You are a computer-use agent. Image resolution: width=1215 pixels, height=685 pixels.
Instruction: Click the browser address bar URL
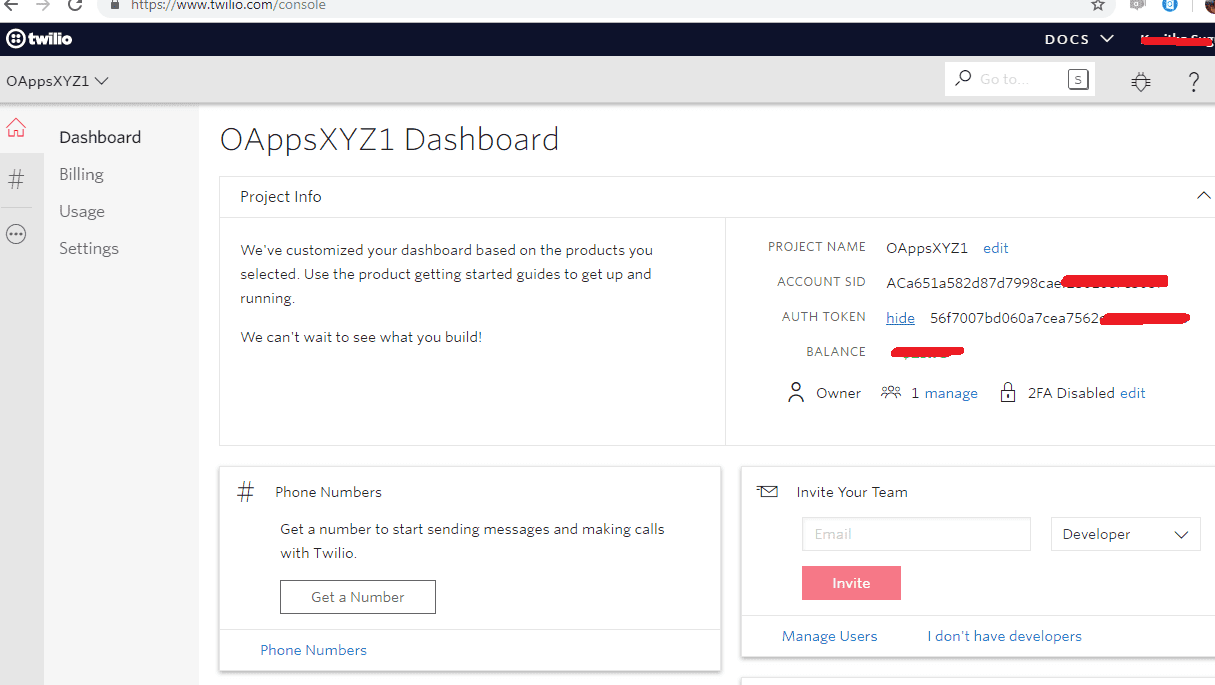click(x=228, y=5)
